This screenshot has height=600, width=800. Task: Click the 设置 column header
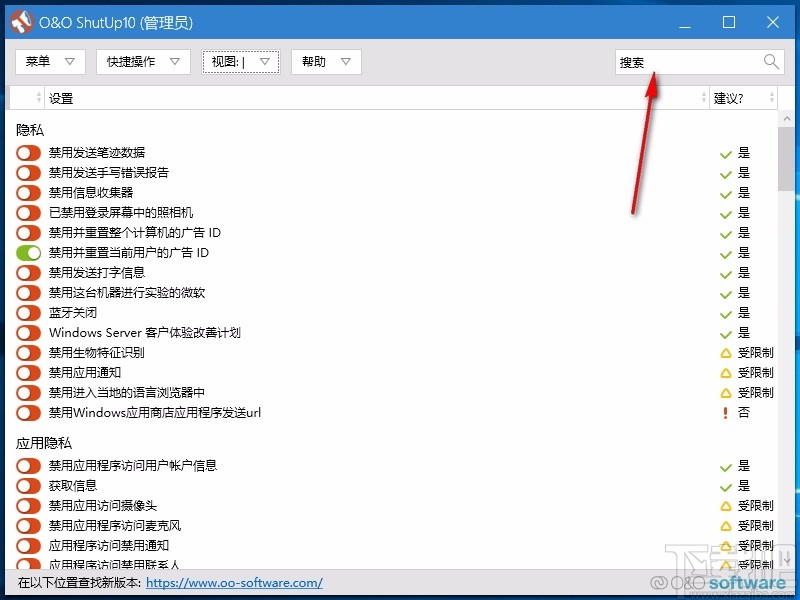point(60,97)
